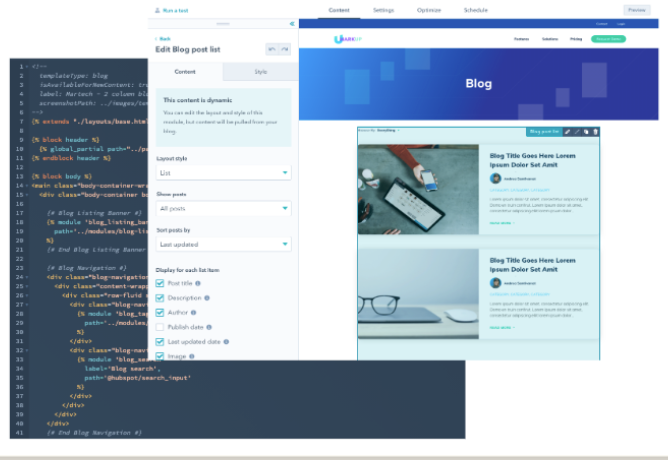Uncheck the Description checkbox

(160, 298)
